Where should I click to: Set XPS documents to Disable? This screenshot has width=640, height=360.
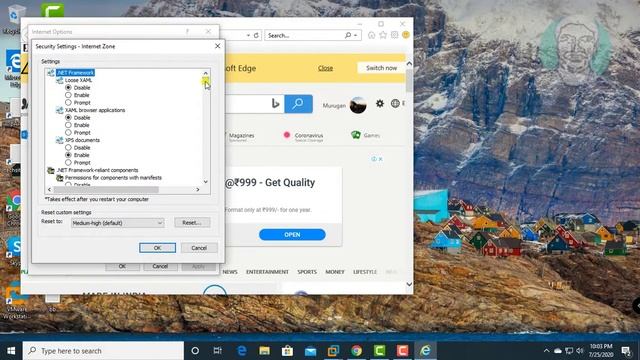(x=68, y=147)
